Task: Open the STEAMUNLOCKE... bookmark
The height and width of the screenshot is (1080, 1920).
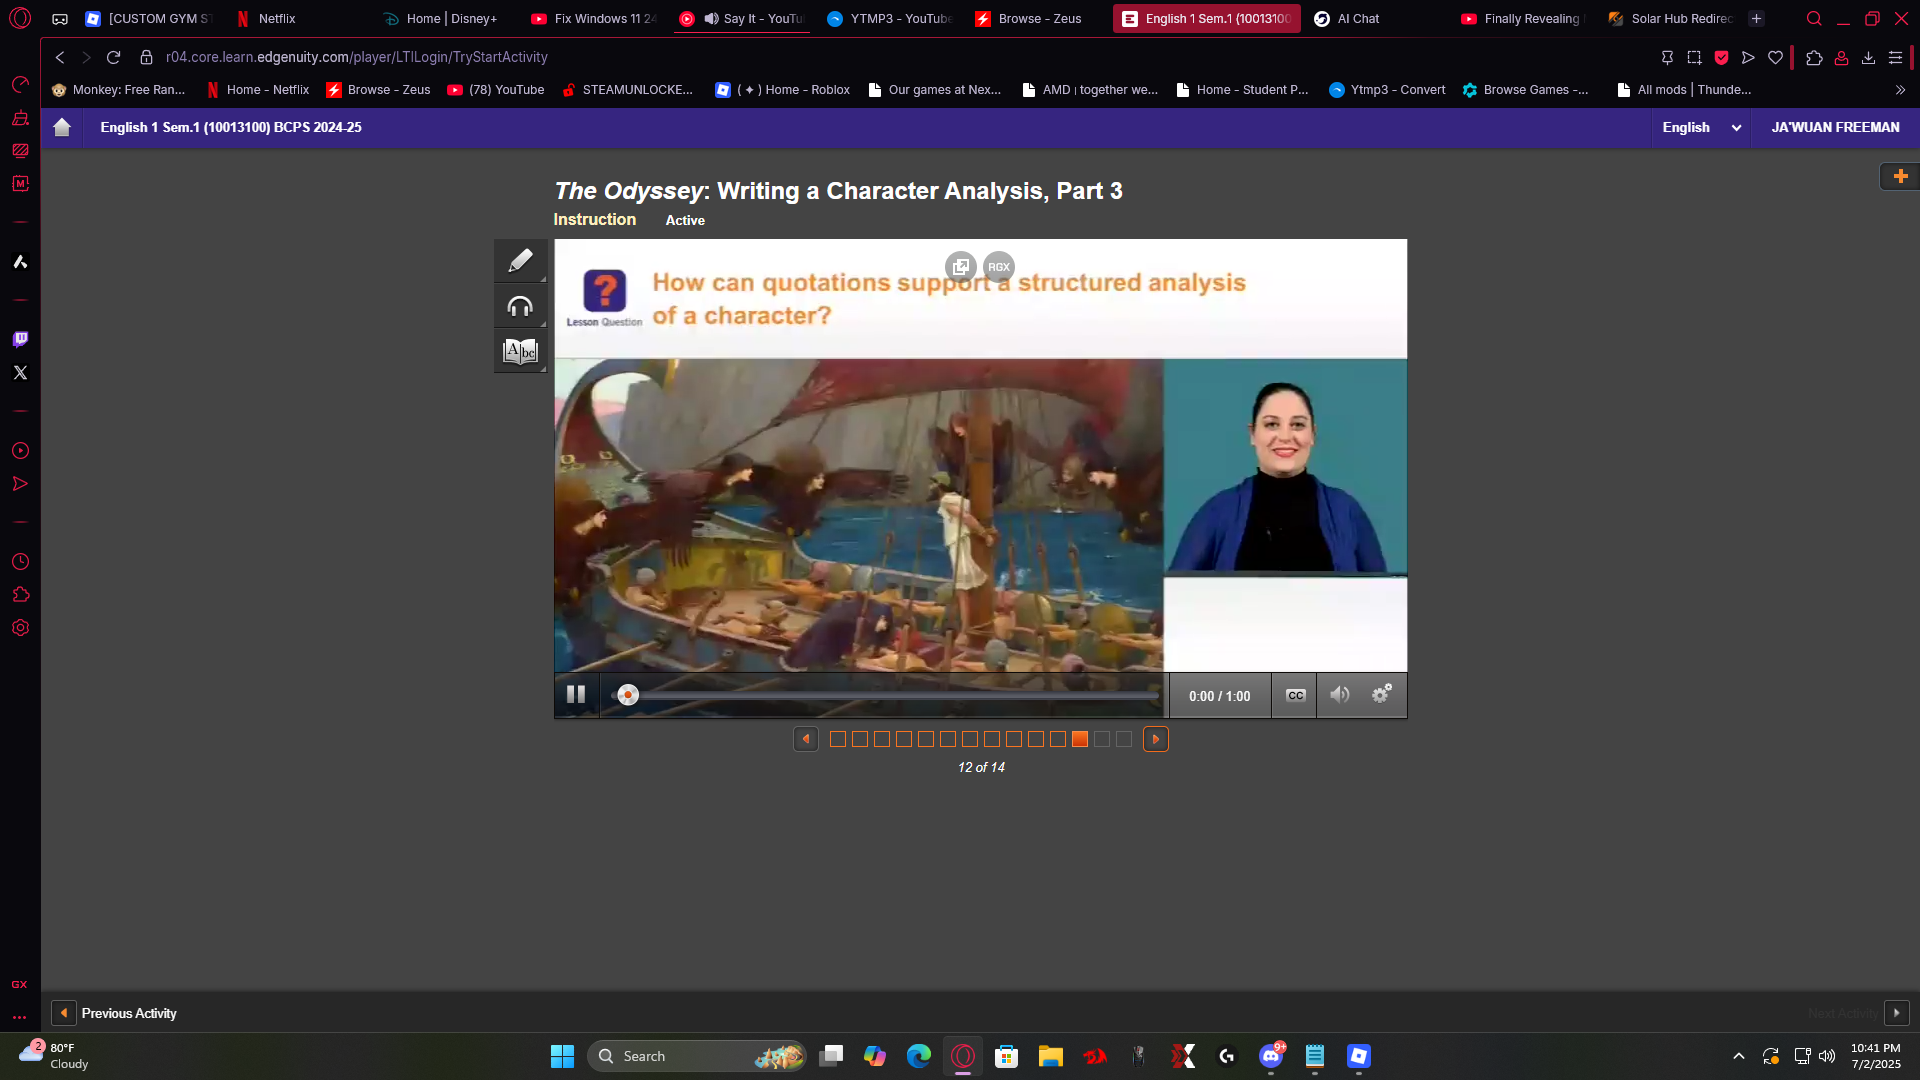Action: click(628, 90)
